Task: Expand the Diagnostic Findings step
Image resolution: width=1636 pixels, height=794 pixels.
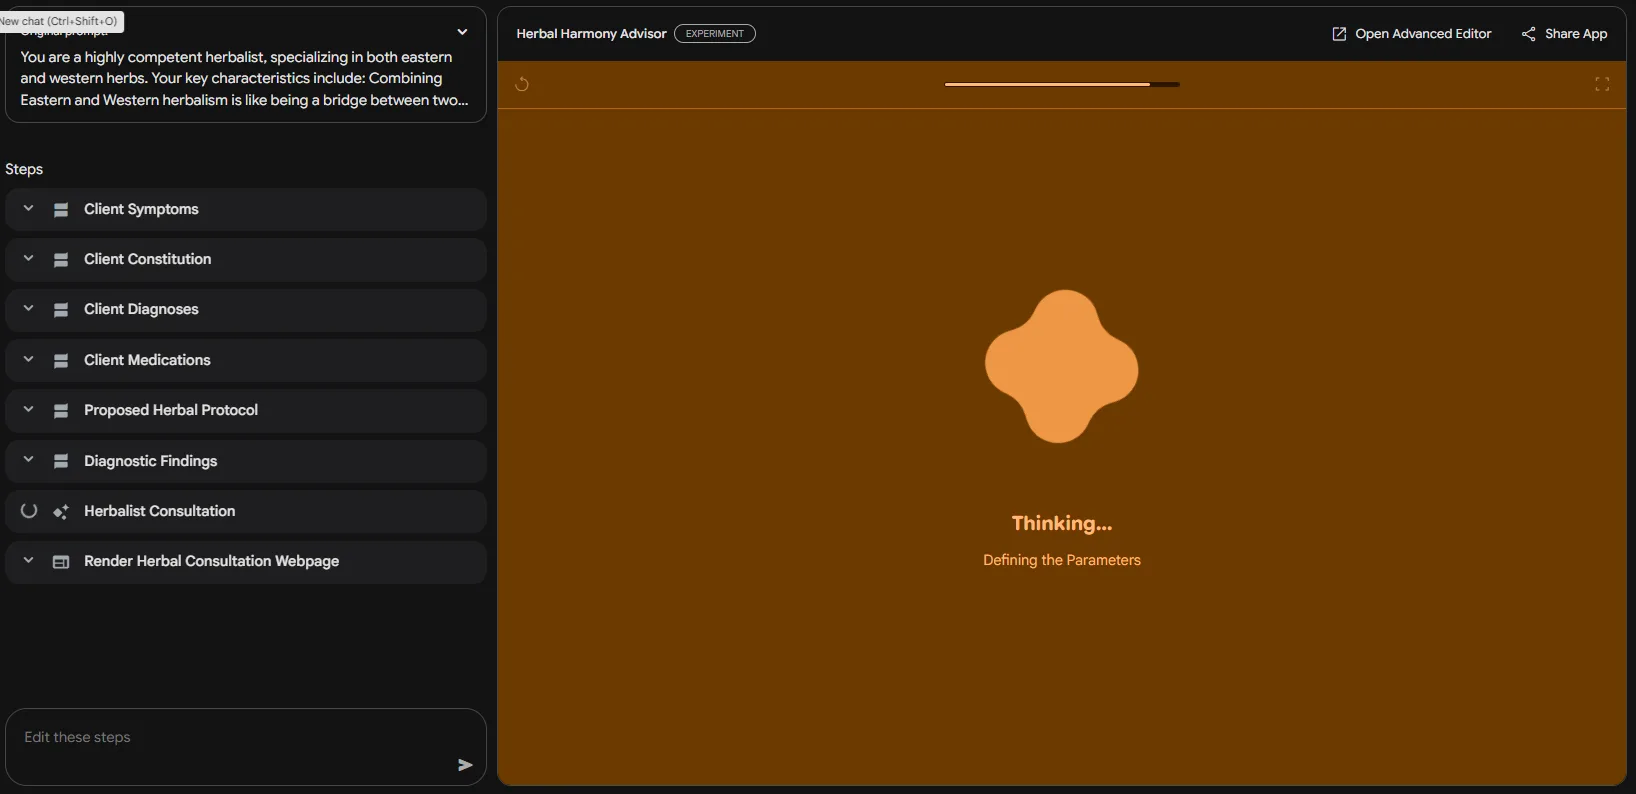Action: click(29, 460)
